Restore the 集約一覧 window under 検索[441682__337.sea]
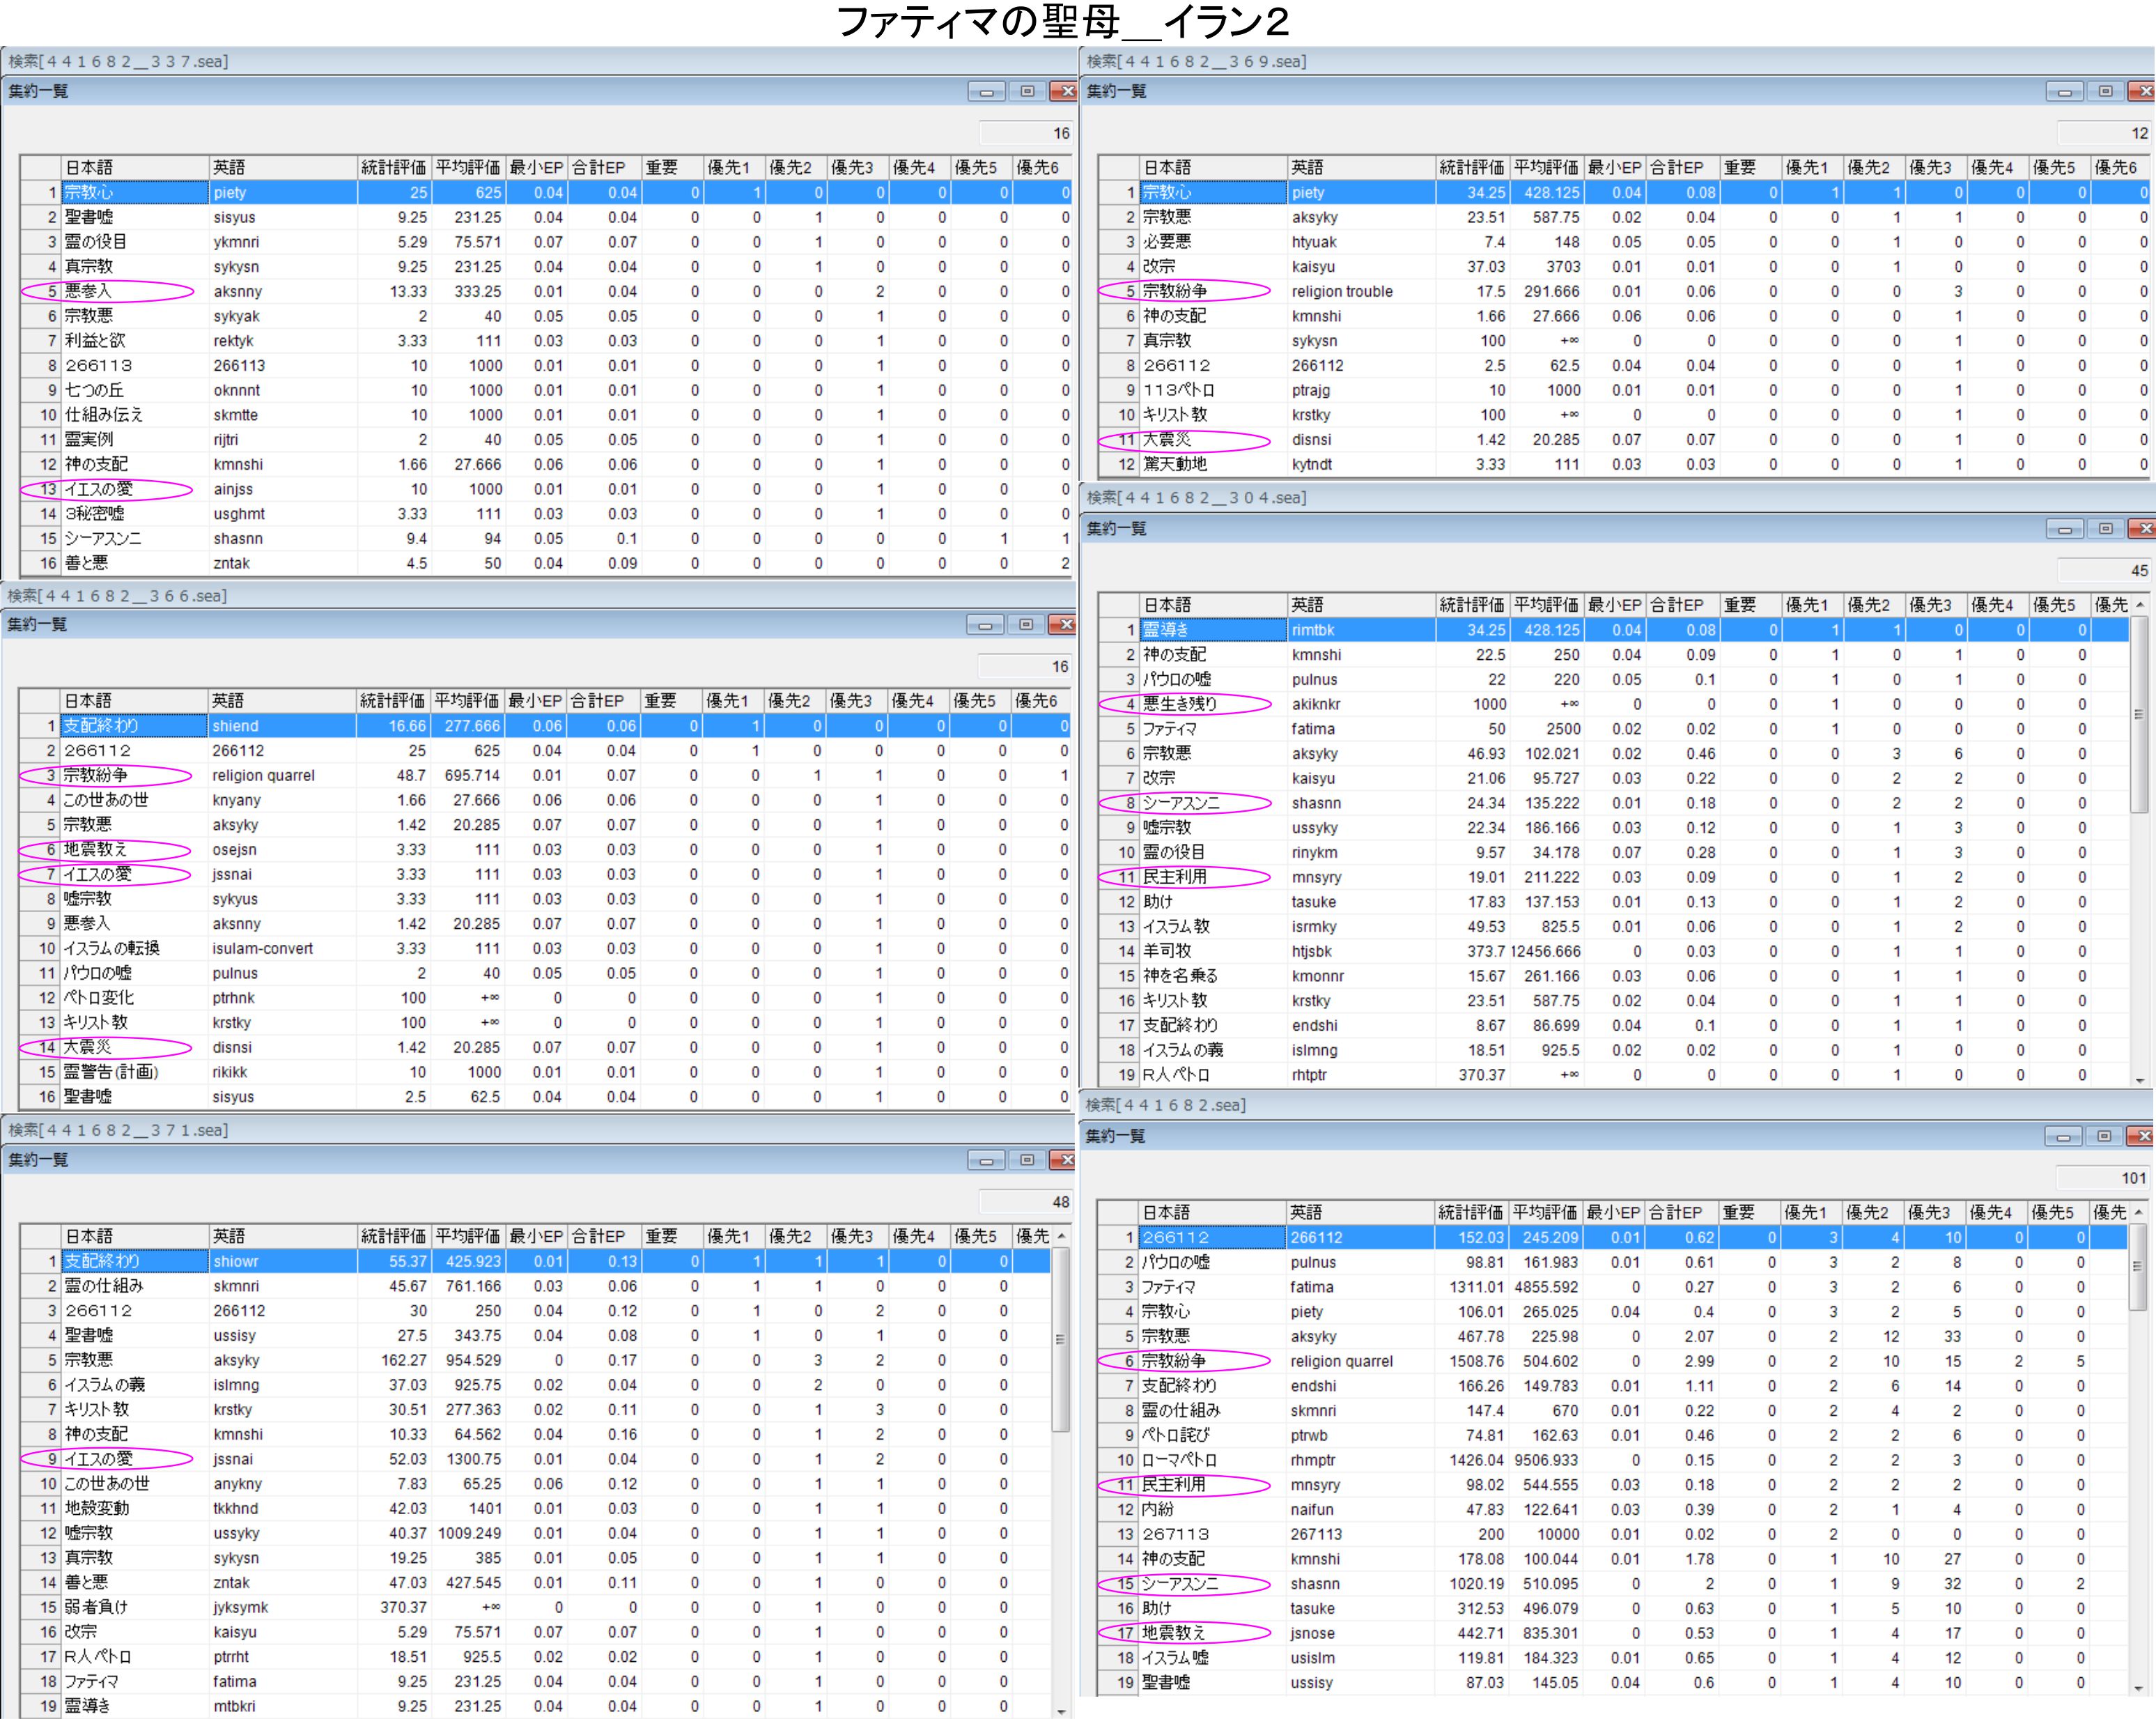Viewport: 2156px width, 1719px height. tap(1027, 91)
